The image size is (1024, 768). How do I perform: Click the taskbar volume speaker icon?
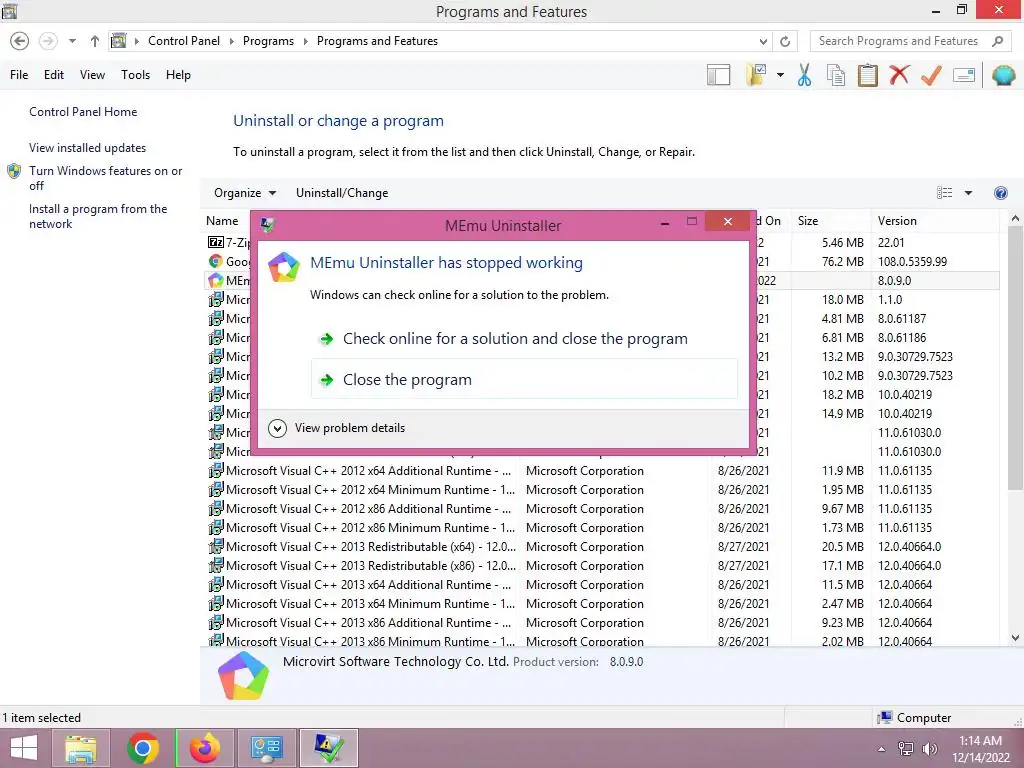[929, 749]
